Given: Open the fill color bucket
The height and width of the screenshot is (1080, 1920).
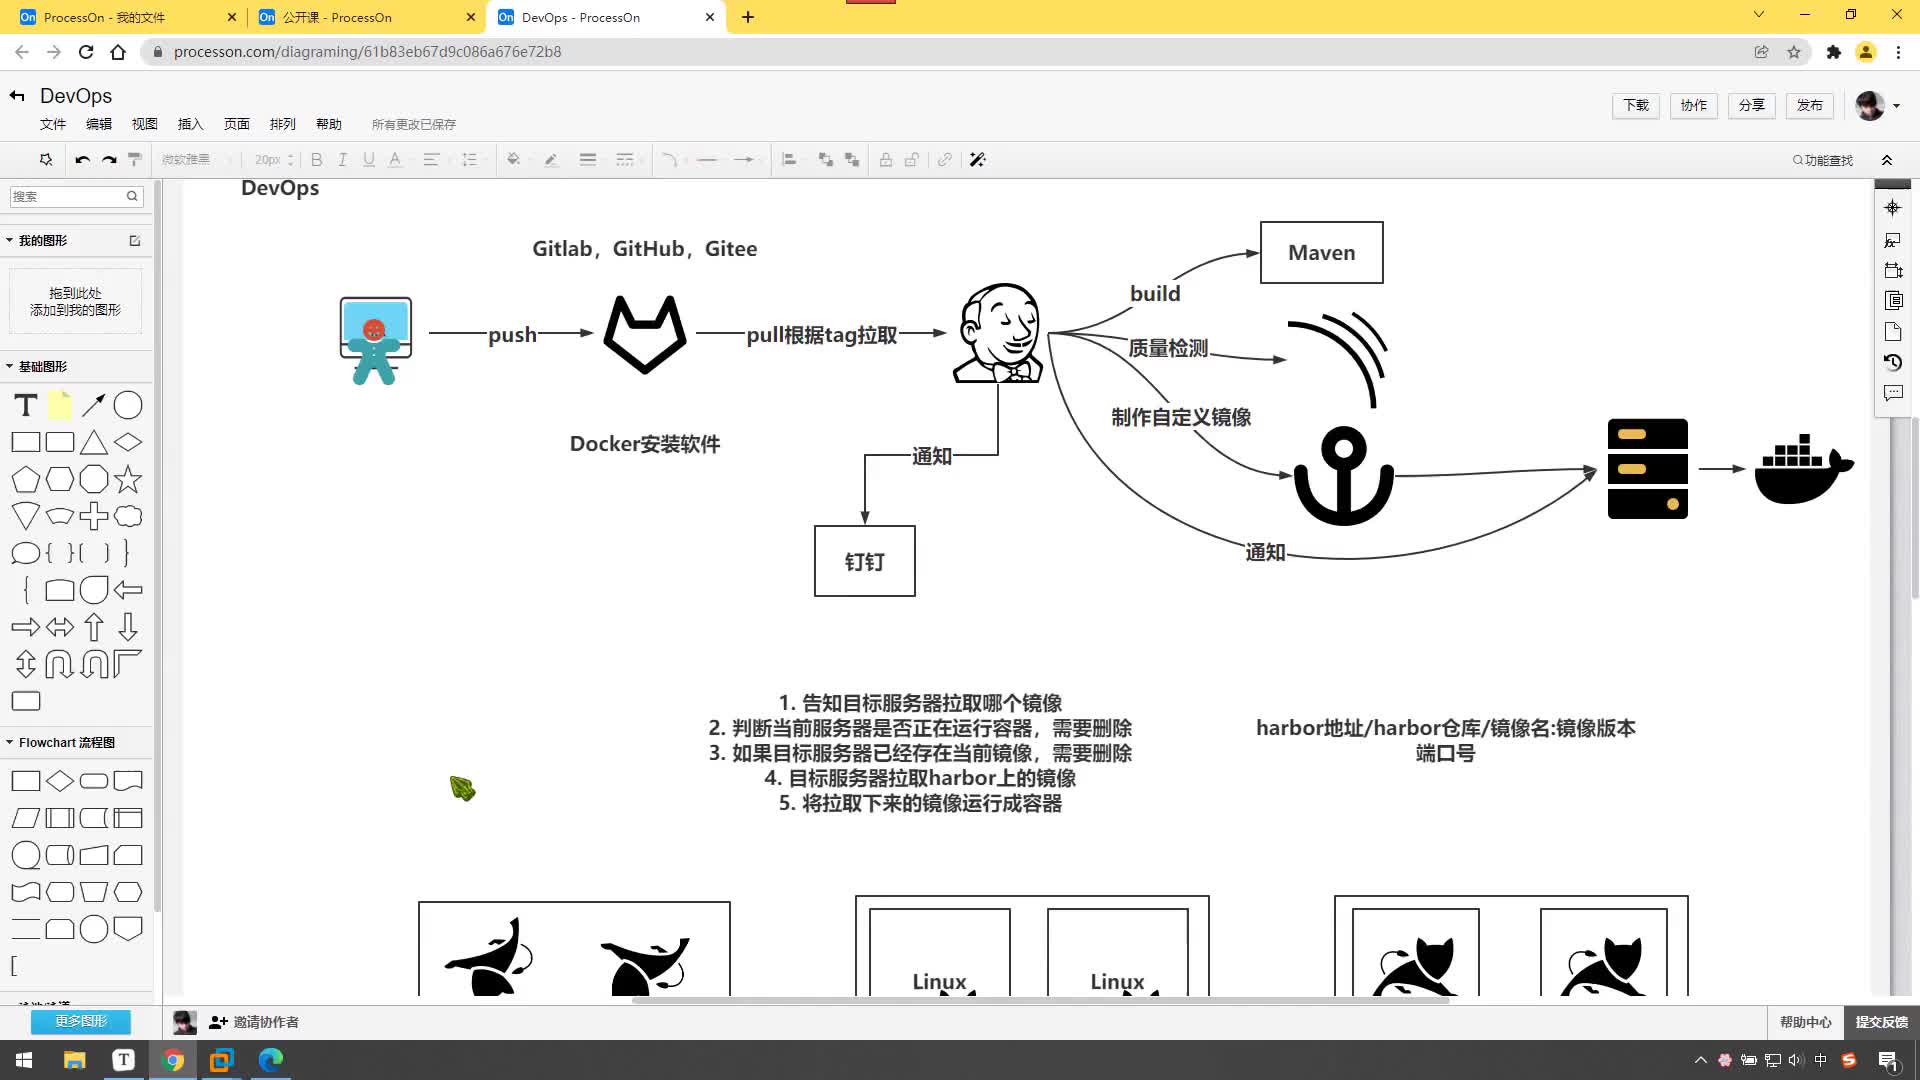Looking at the screenshot, I should 514,160.
